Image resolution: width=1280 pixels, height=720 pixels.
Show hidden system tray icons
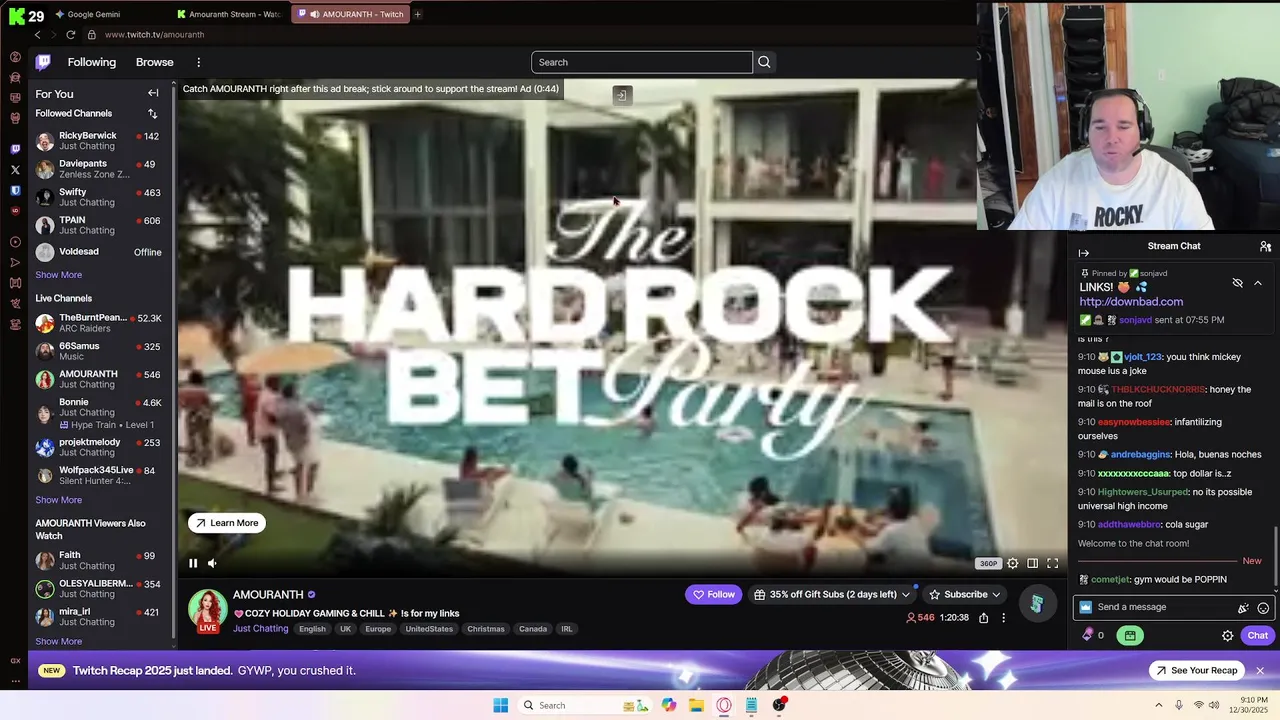pos(1159,705)
